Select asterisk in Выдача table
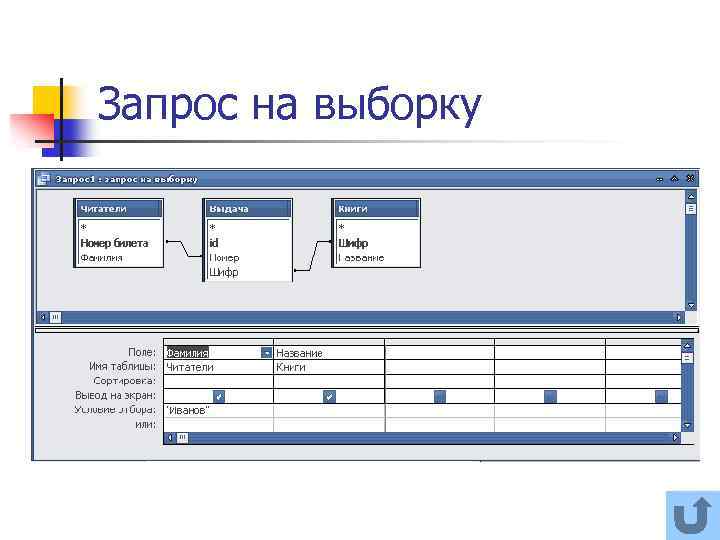 tap(213, 227)
